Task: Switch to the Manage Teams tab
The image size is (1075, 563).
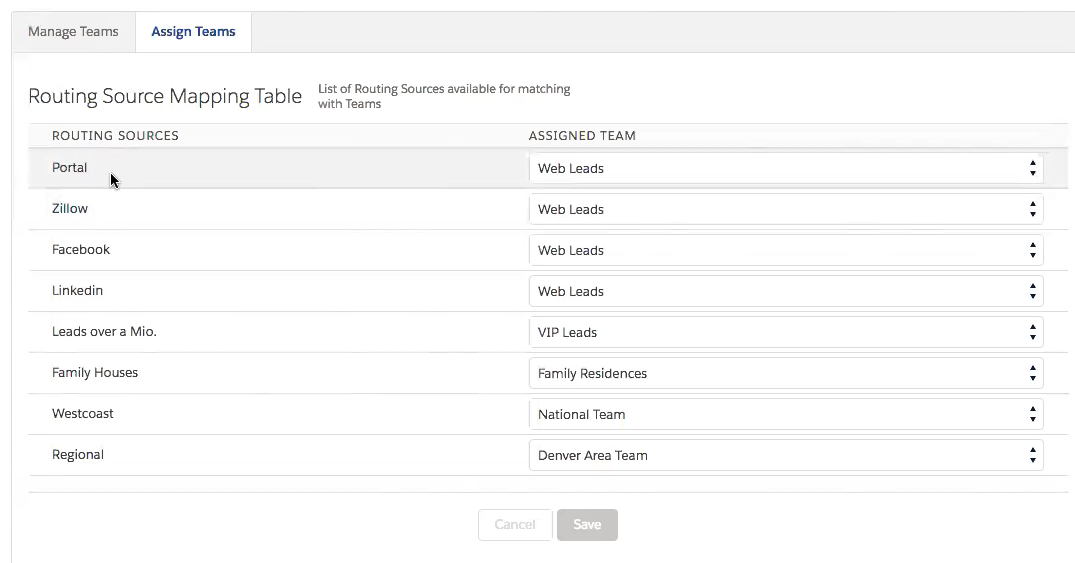Action: click(73, 32)
